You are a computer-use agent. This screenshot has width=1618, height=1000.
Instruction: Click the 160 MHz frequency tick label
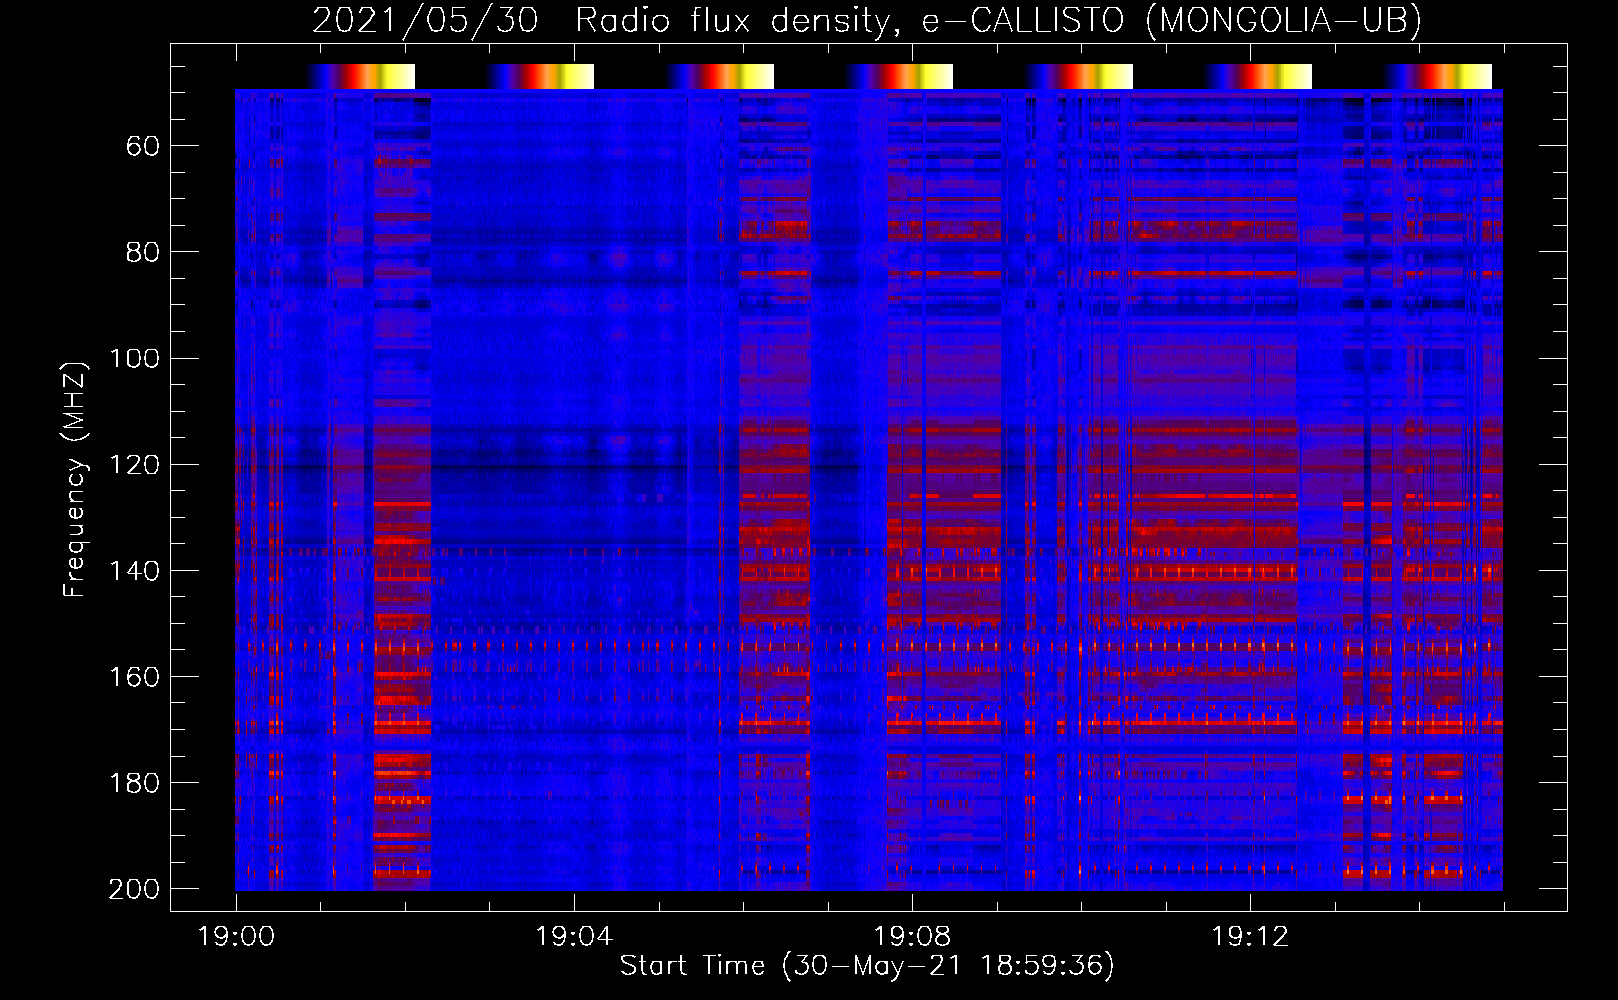[x=135, y=676]
